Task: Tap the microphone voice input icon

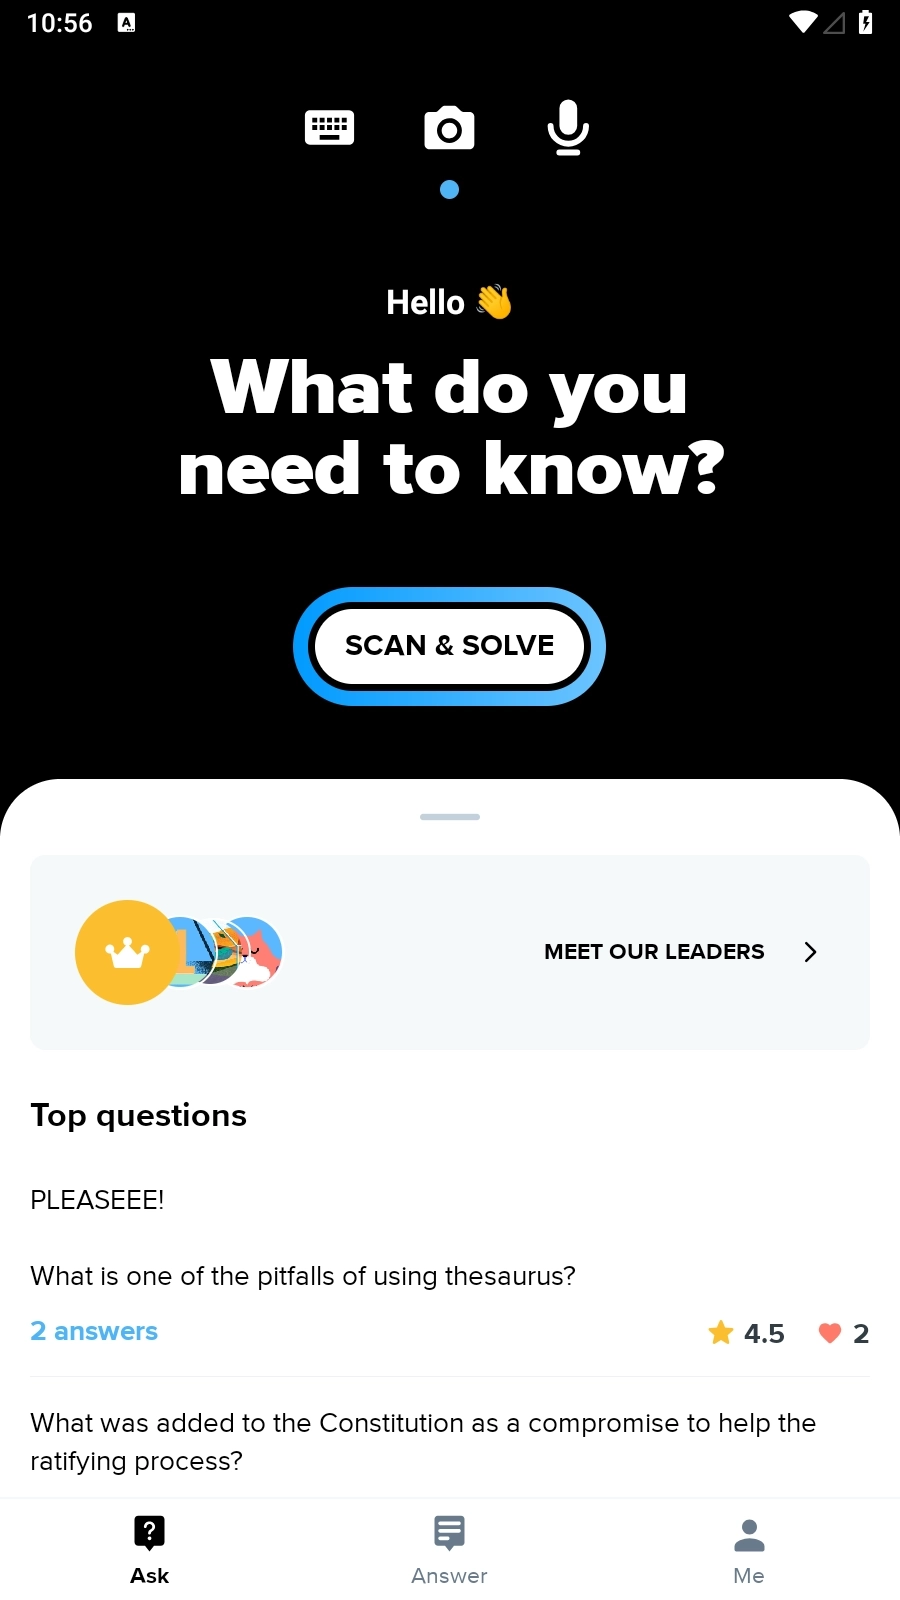Action: point(568,128)
